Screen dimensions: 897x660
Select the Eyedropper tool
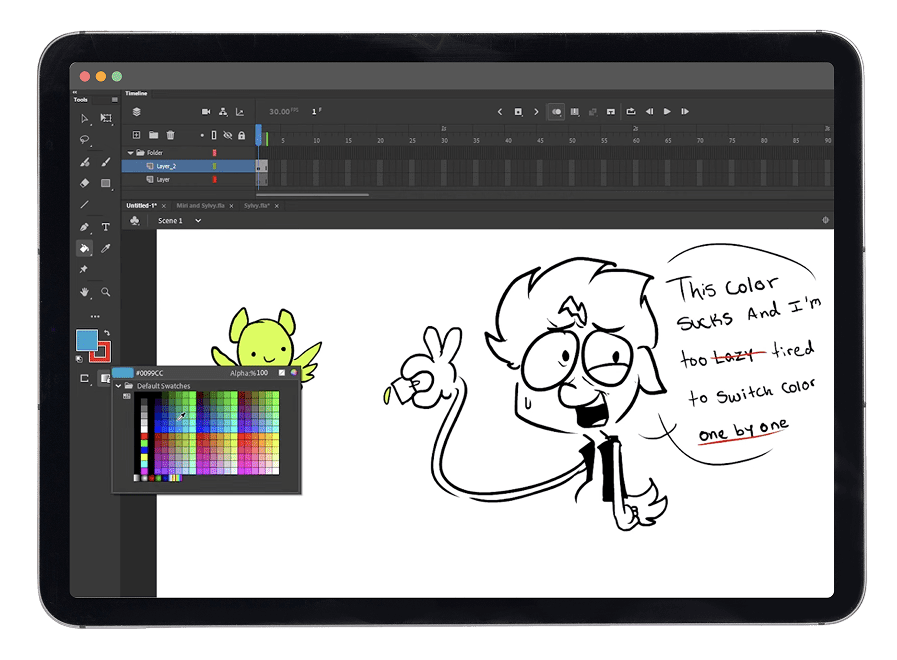[106, 248]
